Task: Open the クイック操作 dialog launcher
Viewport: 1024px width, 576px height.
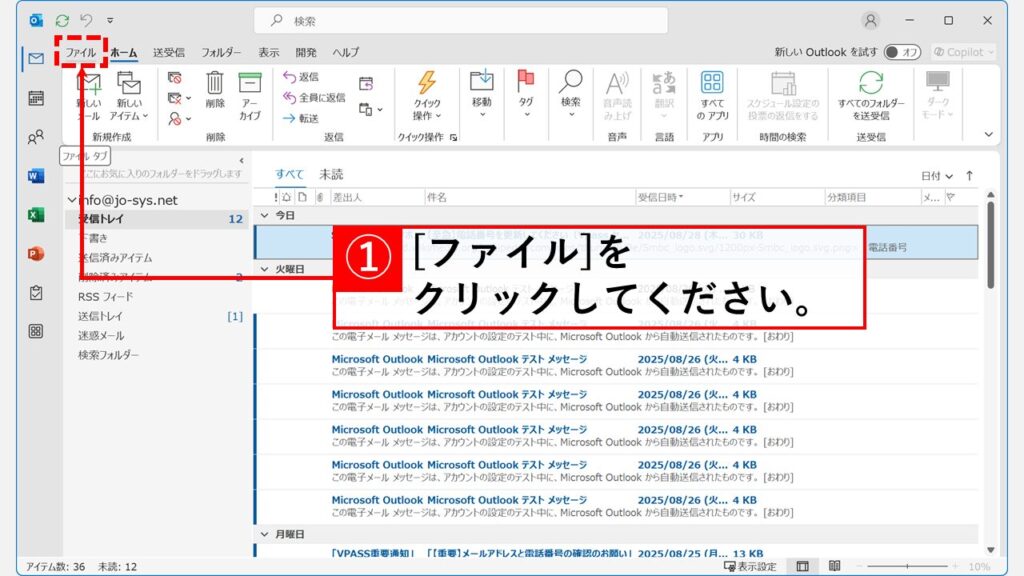Action: [453, 137]
